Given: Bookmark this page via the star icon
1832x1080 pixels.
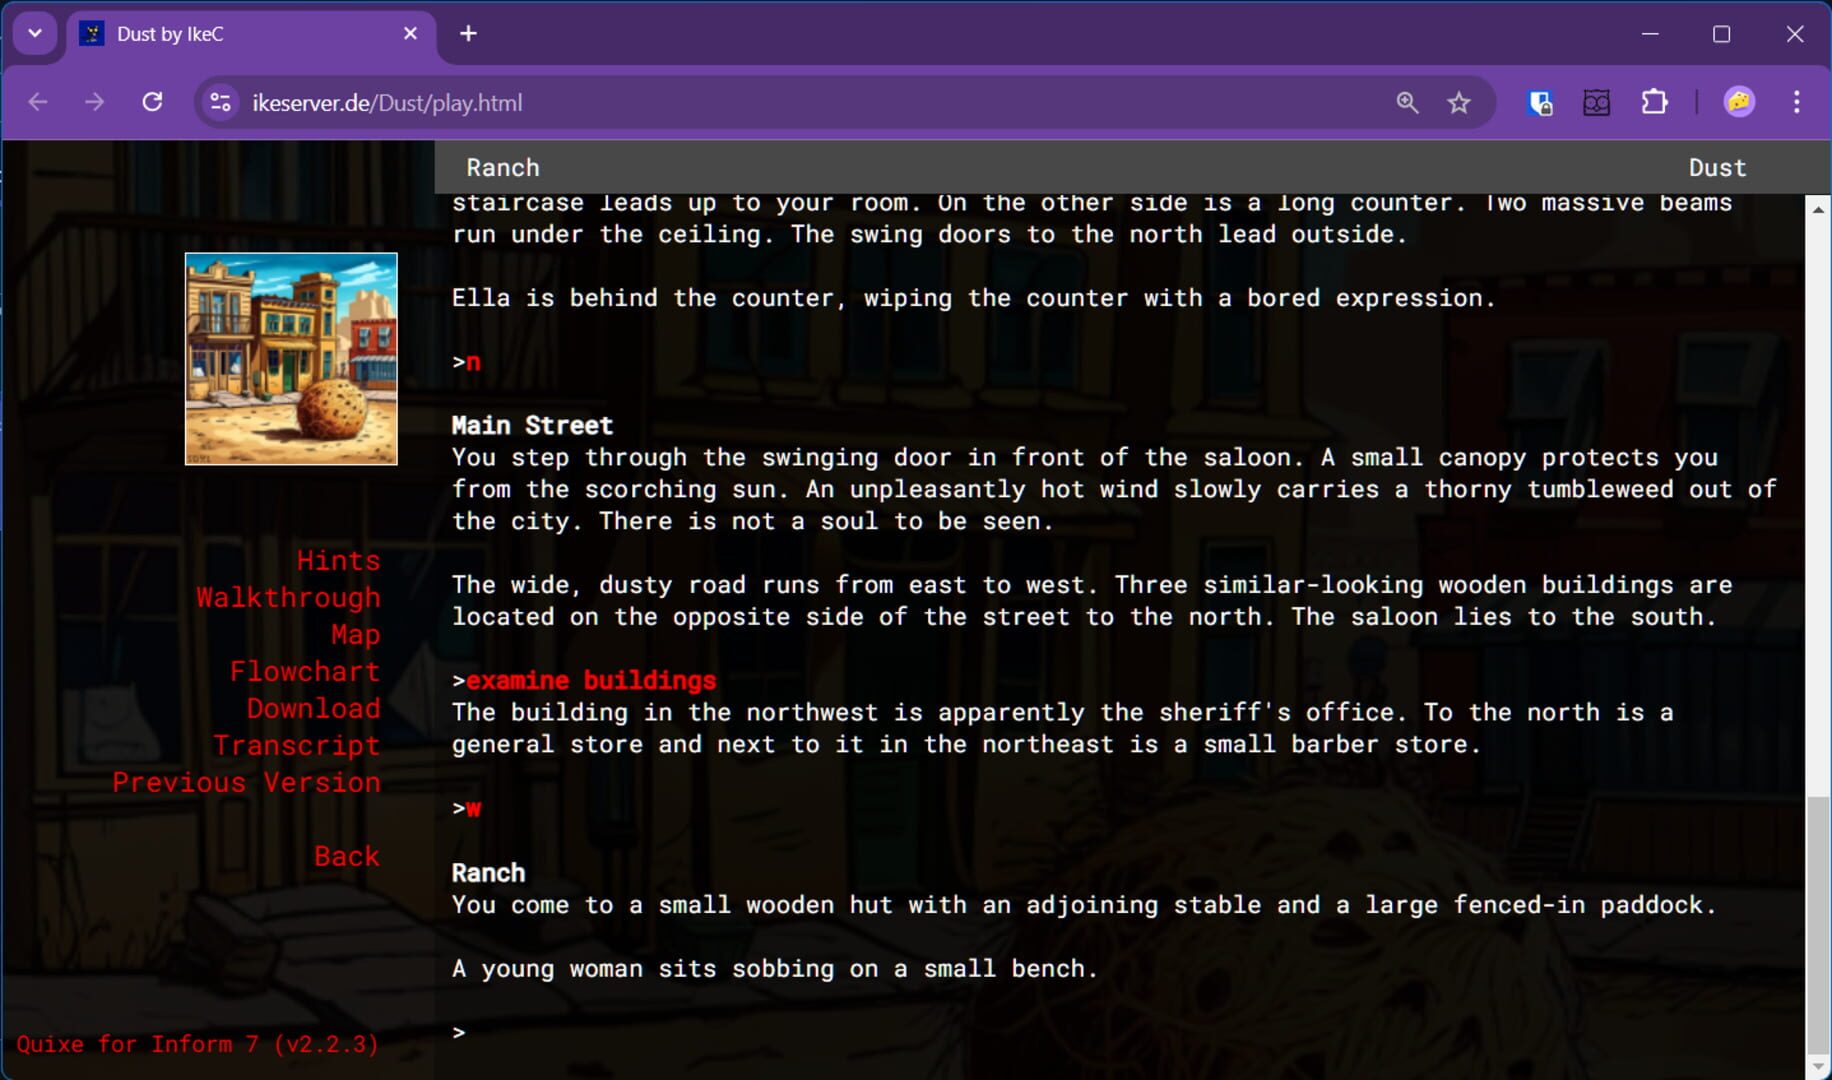Looking at the screenshot, I should [1459, 101].
